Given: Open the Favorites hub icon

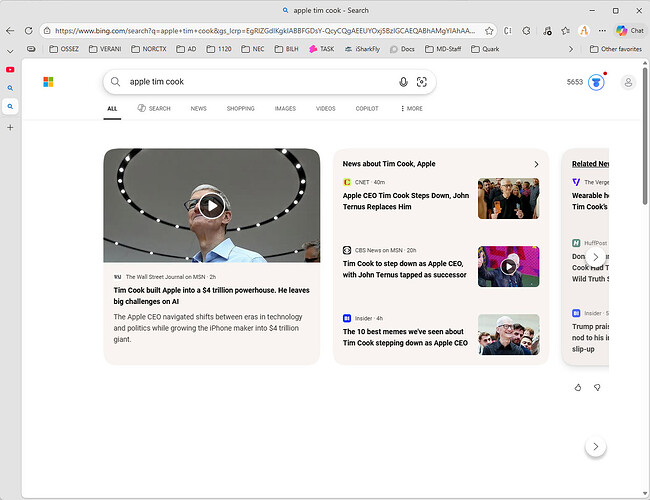Looking at the screenshot, I should pyautogui.click(x=565, y=31).
